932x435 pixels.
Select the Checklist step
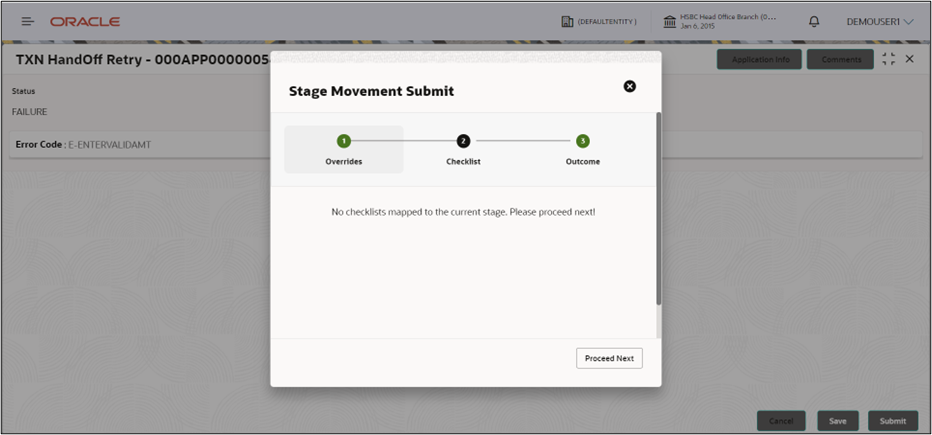pyautogui.click(x=463, y=150)
